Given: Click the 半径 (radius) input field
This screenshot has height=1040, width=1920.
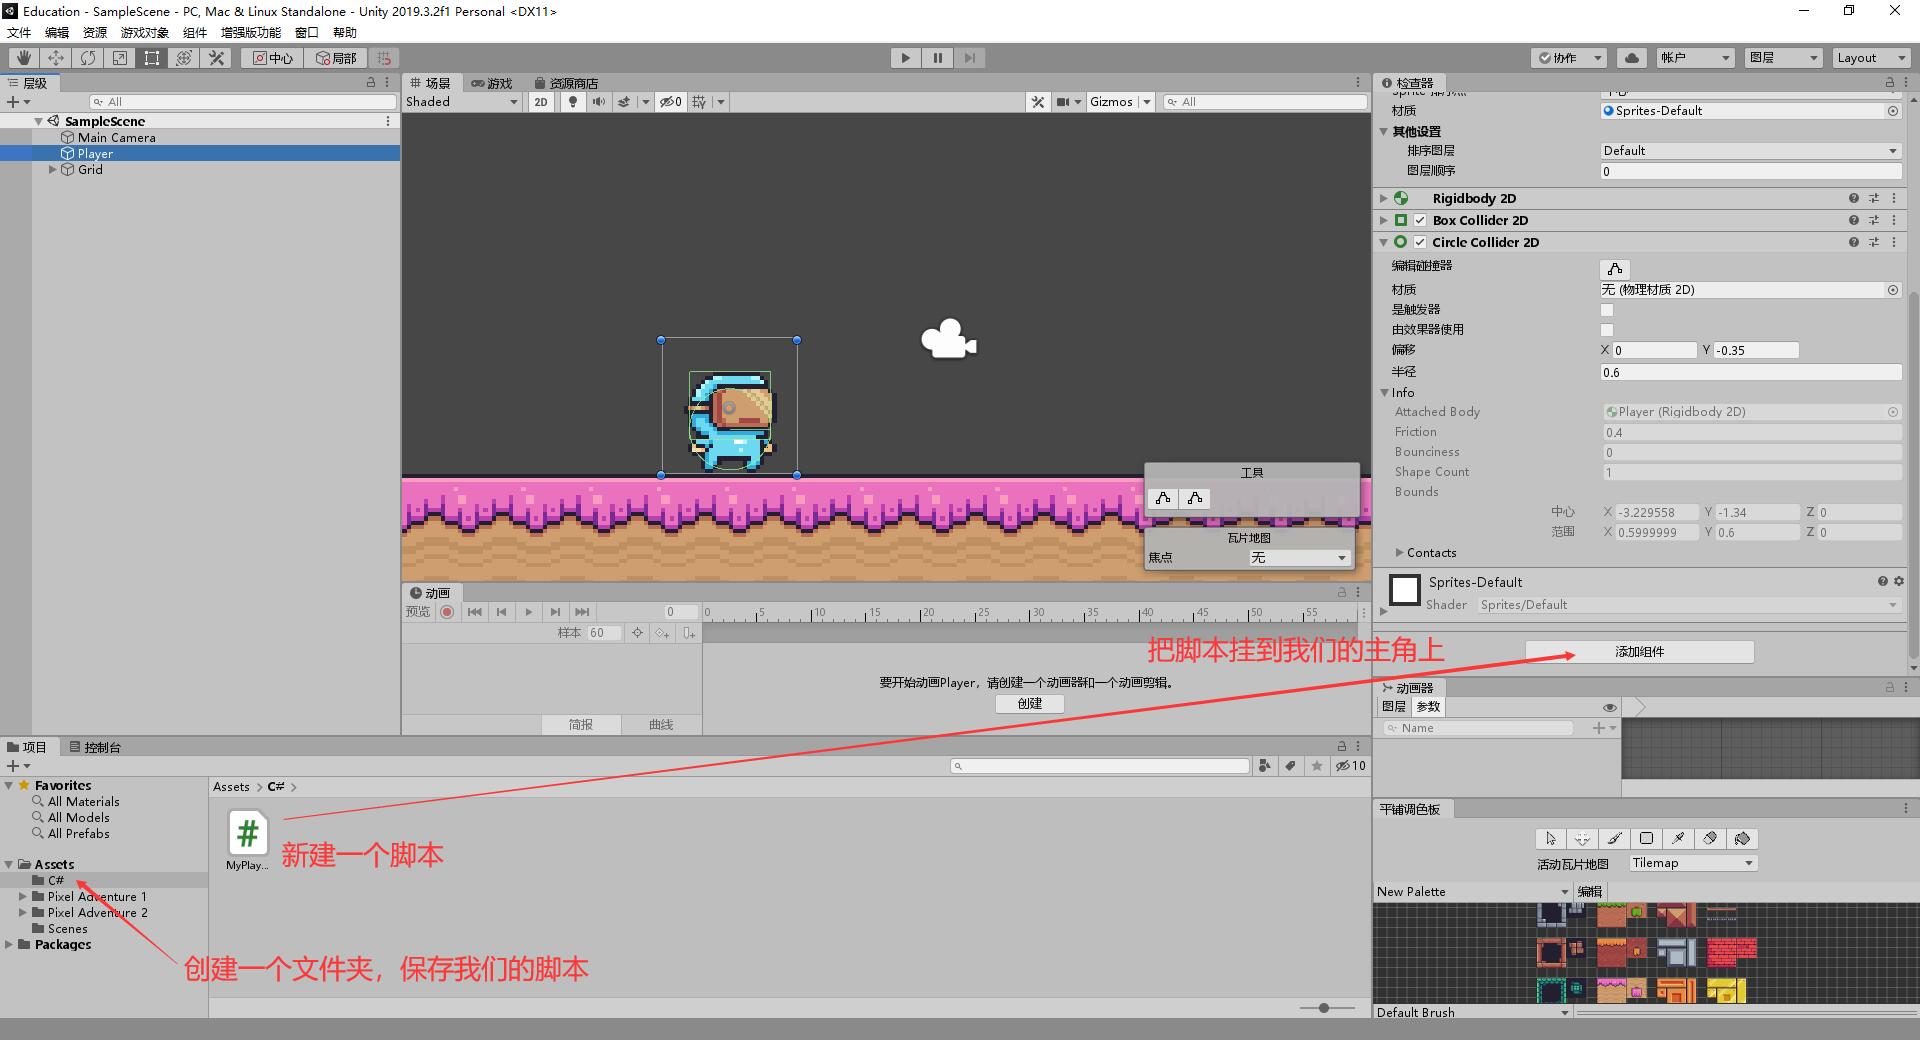Looking at the screenshot, I should (x=1751, y=373).
